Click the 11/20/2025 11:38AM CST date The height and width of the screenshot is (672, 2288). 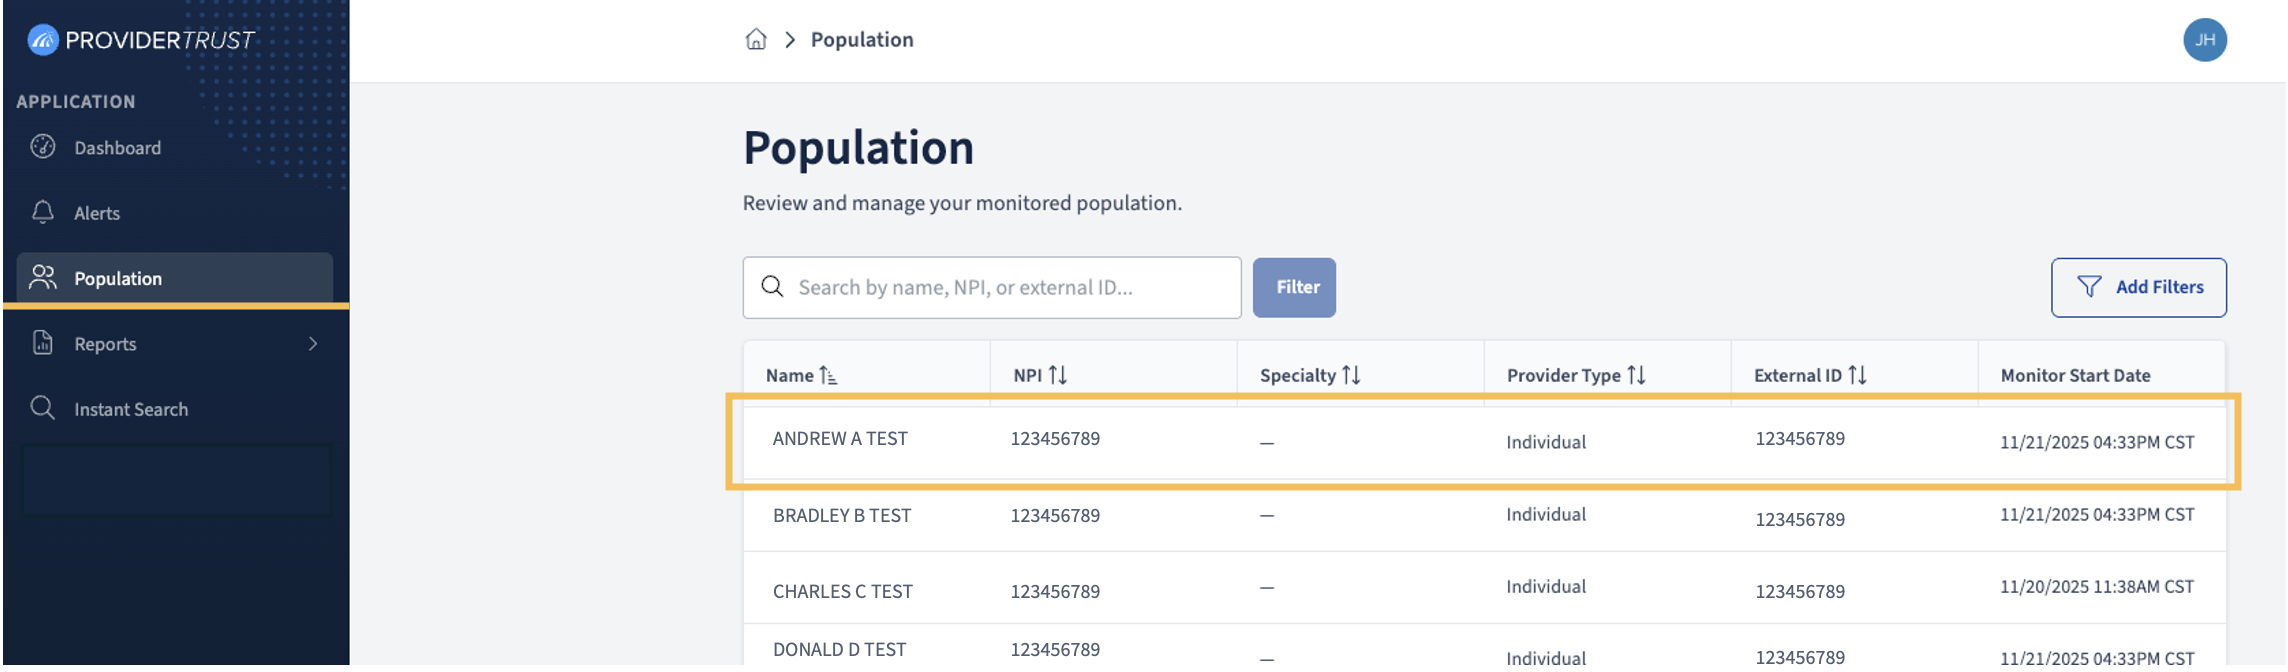click(x=2097, y=587)
